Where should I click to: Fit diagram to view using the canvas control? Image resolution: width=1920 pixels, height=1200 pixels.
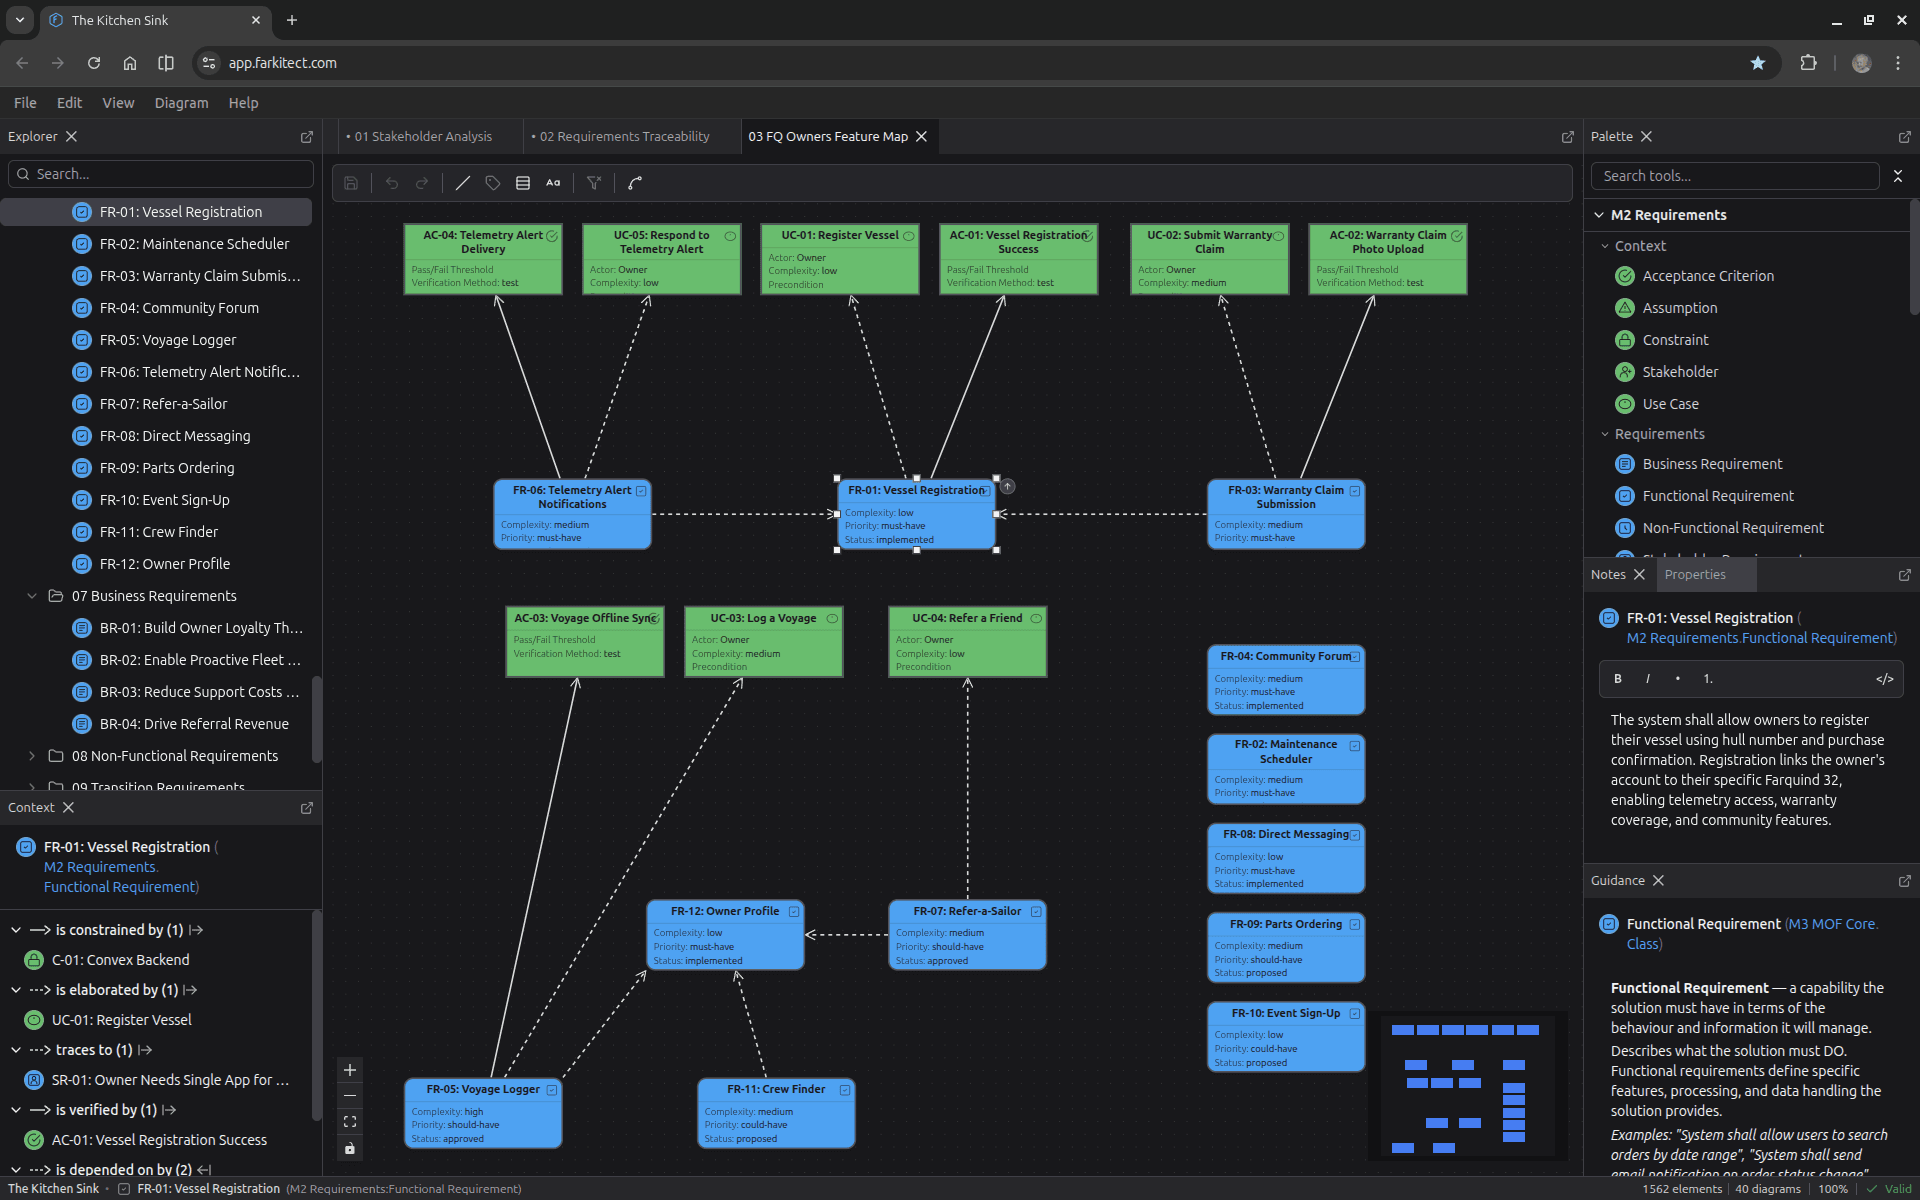pos(350,1122)
